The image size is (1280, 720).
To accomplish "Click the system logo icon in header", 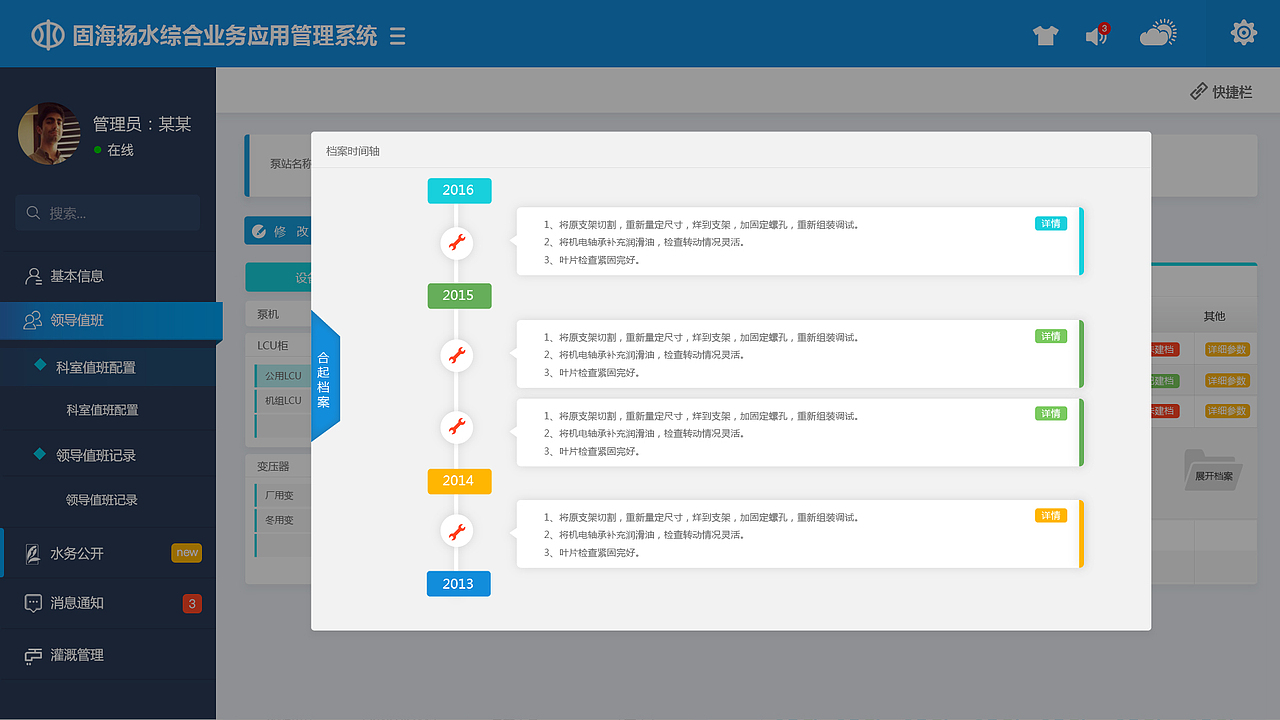I will [47, 35].
